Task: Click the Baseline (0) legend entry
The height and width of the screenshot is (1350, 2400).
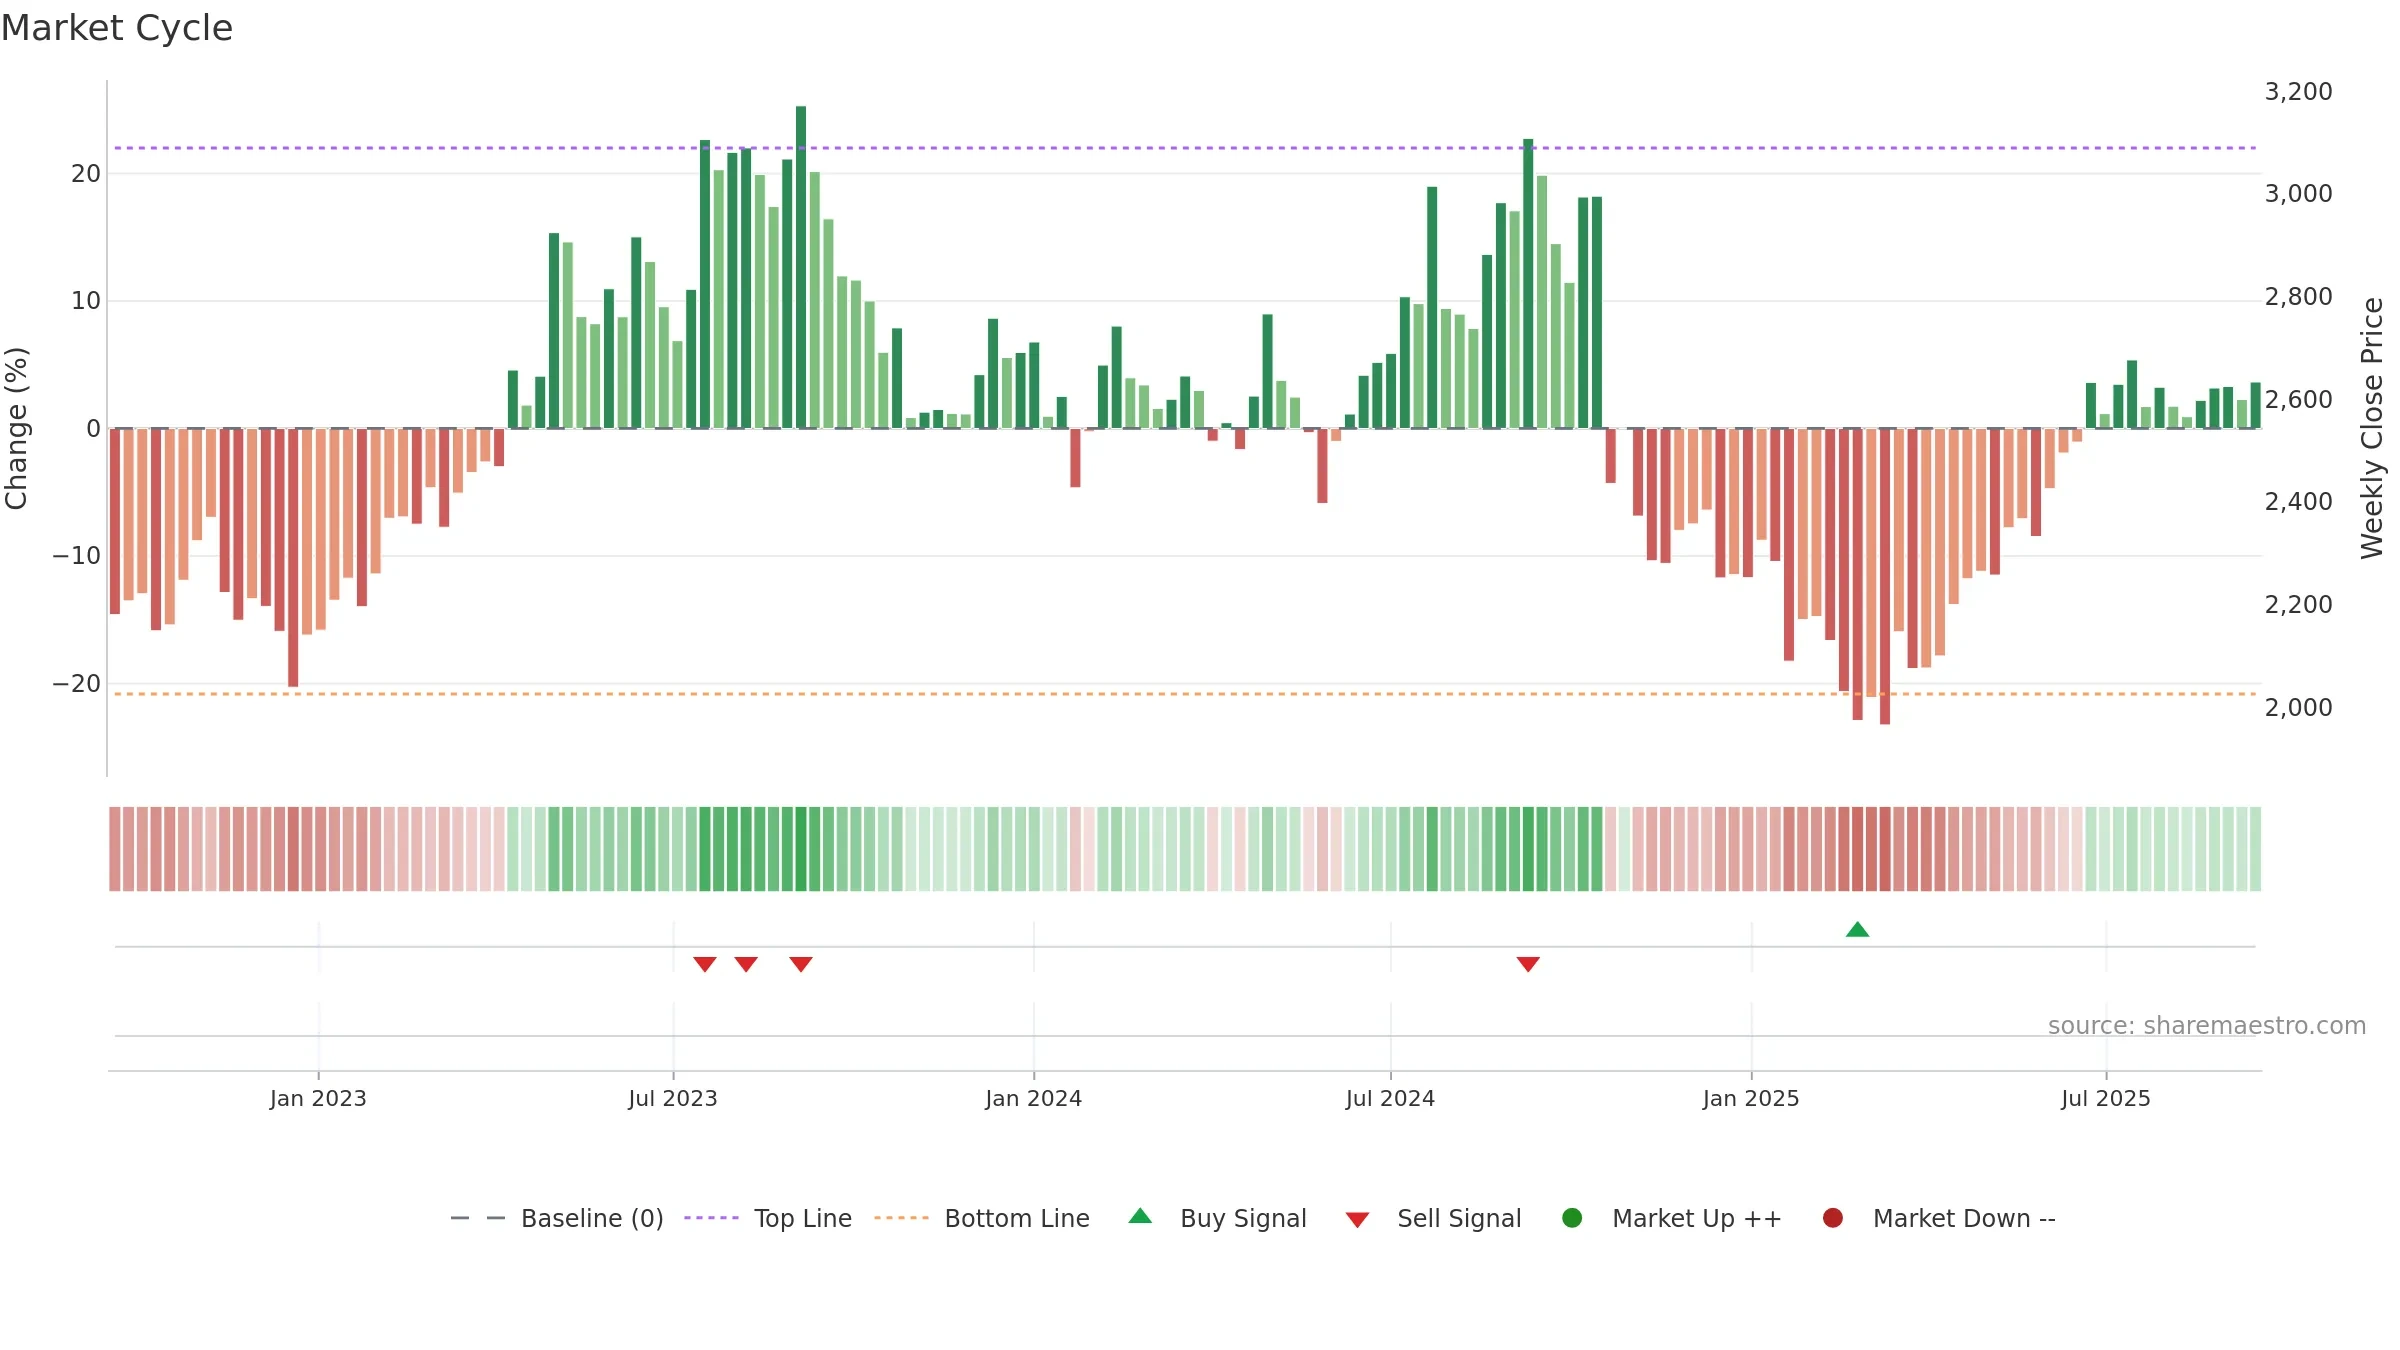Action: pos(557,1218)
